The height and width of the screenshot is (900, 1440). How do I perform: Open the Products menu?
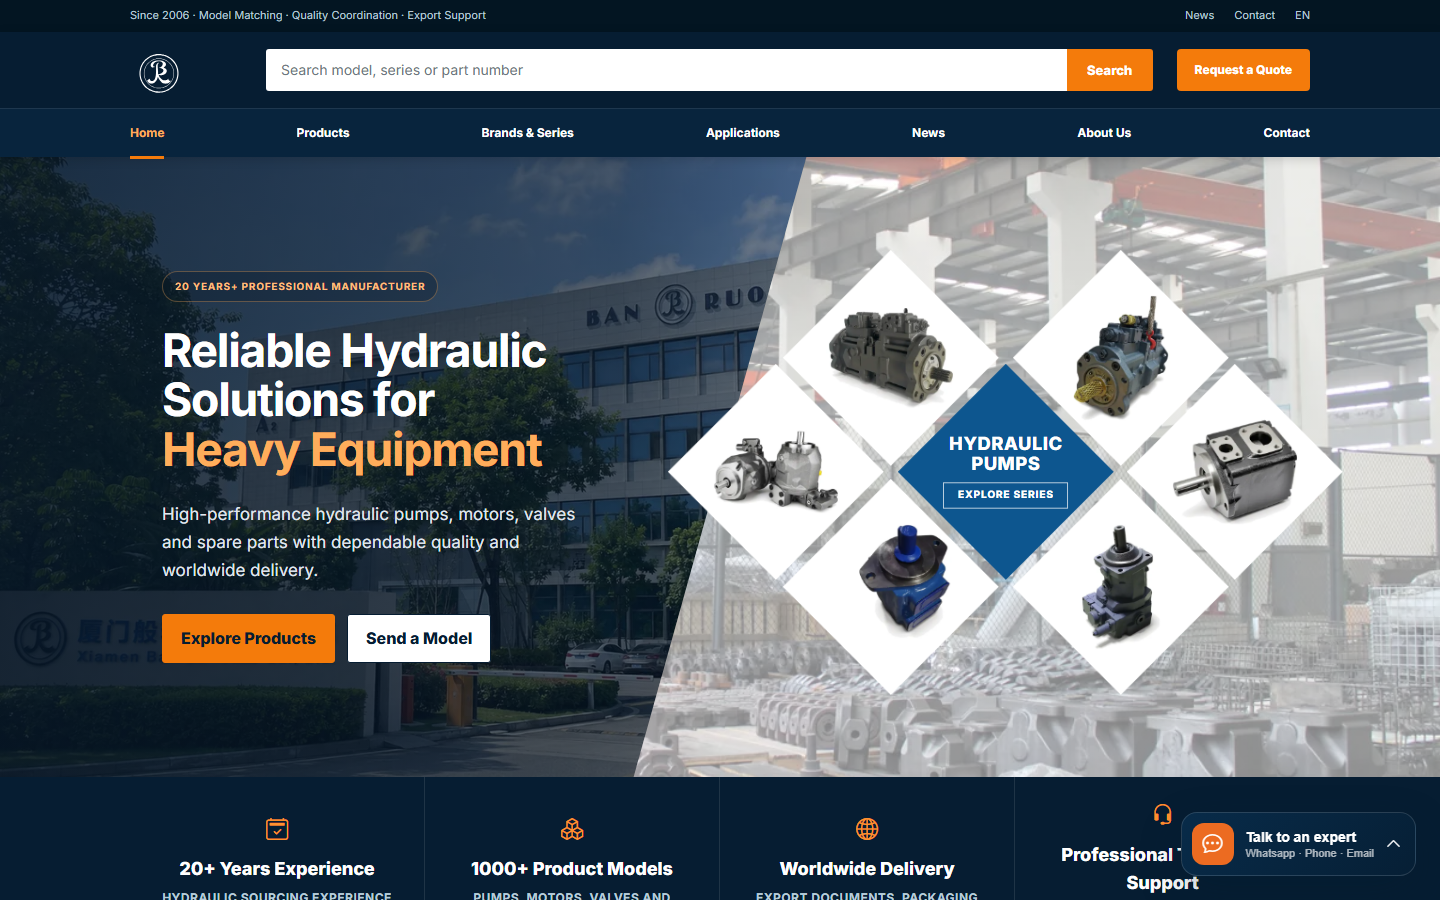coord(323,133)
